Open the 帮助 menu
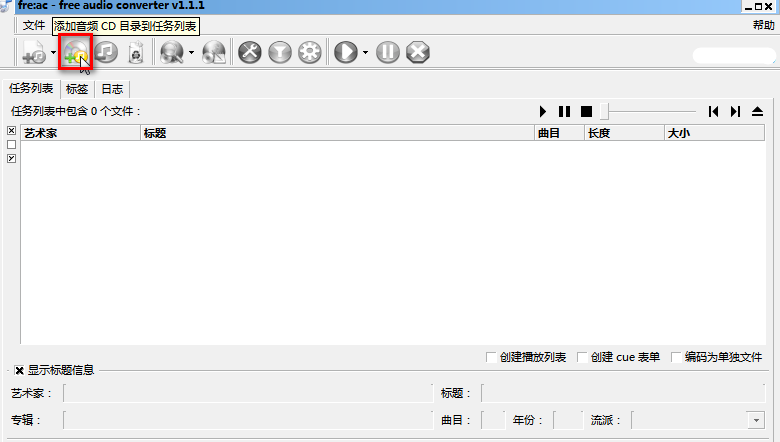The width and height of the screenshot is (780, 442). [764, 25]
